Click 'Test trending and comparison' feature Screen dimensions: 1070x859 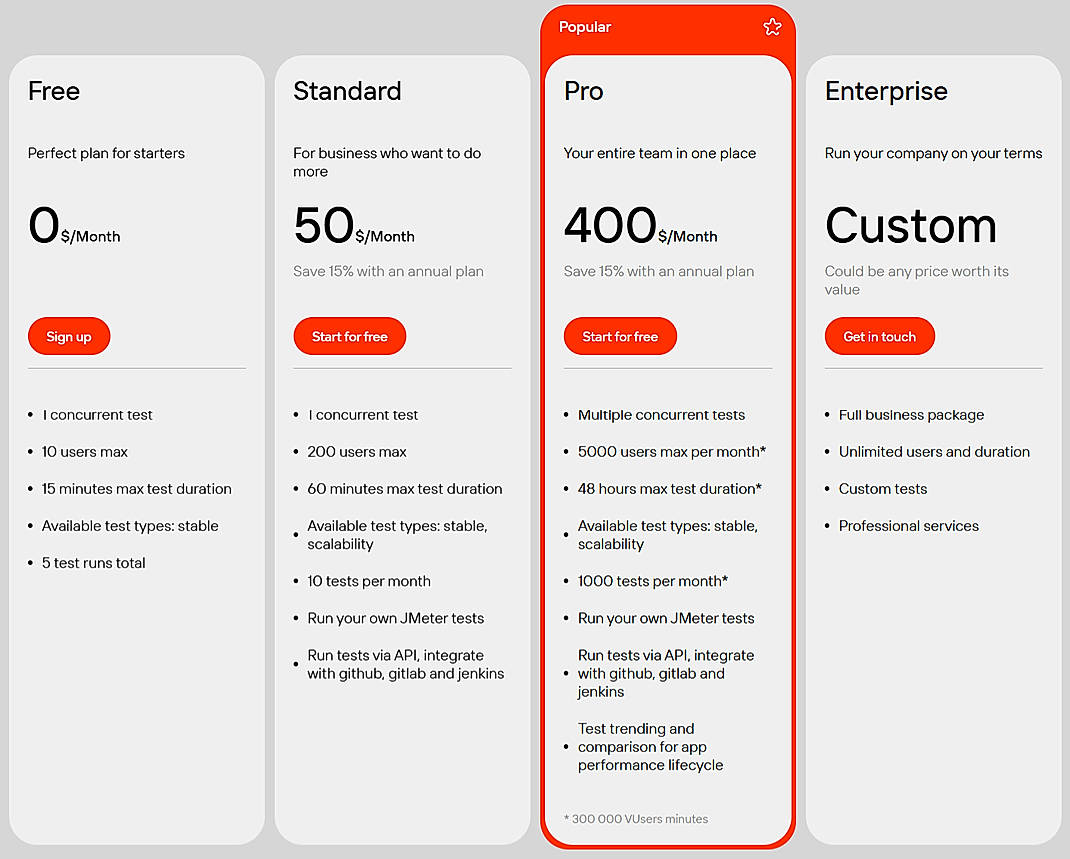650,747
